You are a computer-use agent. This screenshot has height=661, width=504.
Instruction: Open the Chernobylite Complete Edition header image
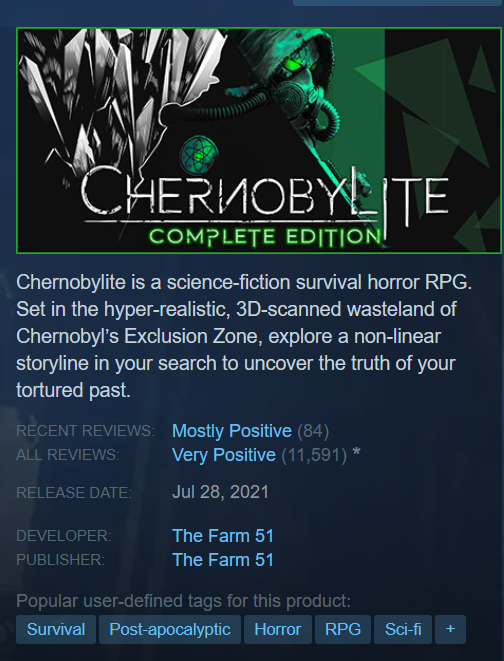pyautogui.click(x=259, y=140)
